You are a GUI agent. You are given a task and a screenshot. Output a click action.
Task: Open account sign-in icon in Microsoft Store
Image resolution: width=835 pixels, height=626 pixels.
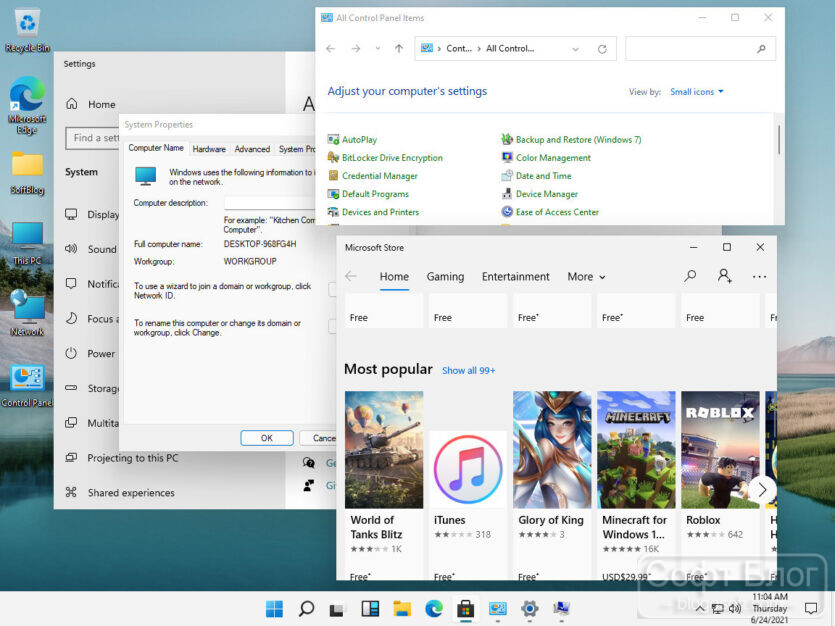tap(724, 276)
